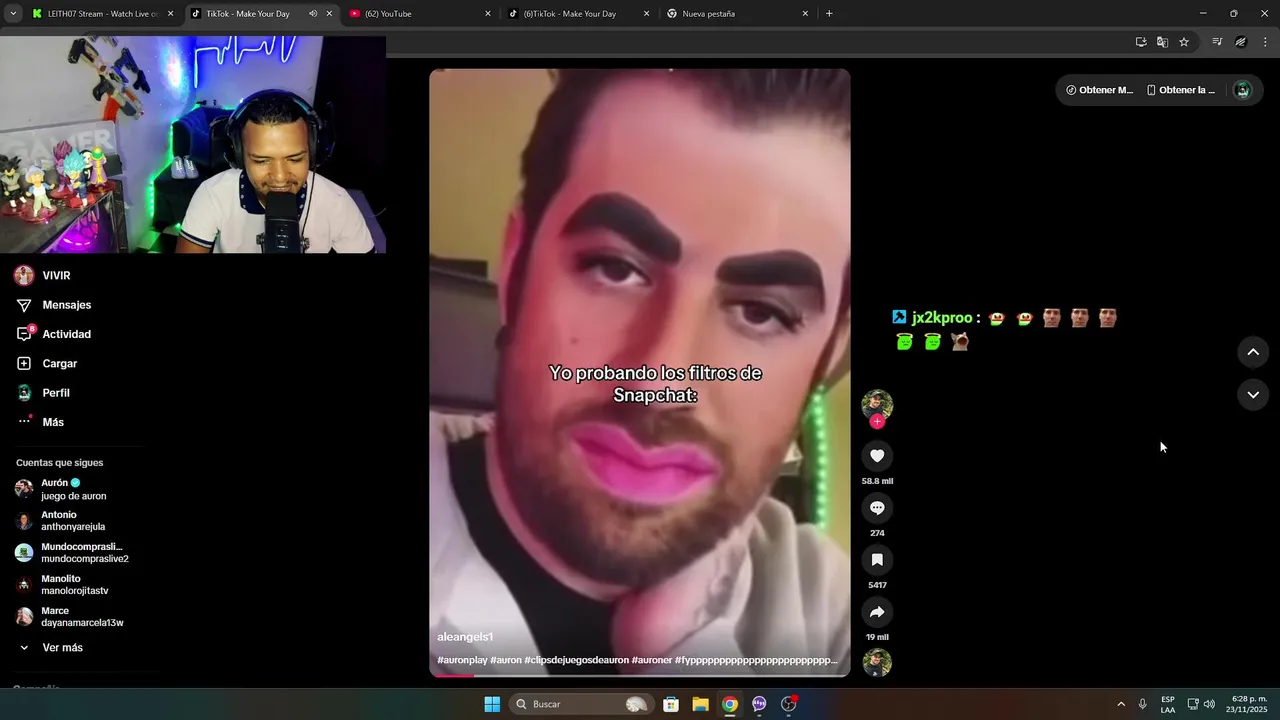Open the creator's avatar above the like button

877,404
